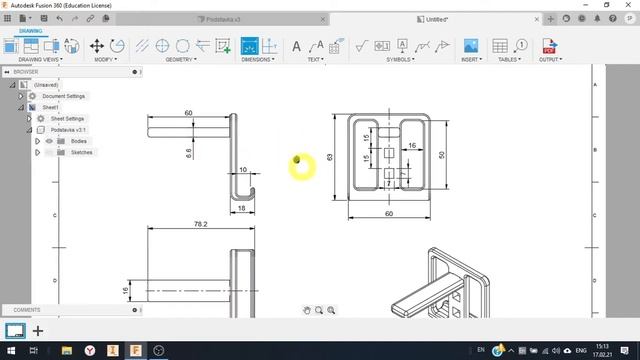Select the Datum Identifier symbol
This screenshot has width=640, height=360.
pyautogui.click(x=402, y=46)
